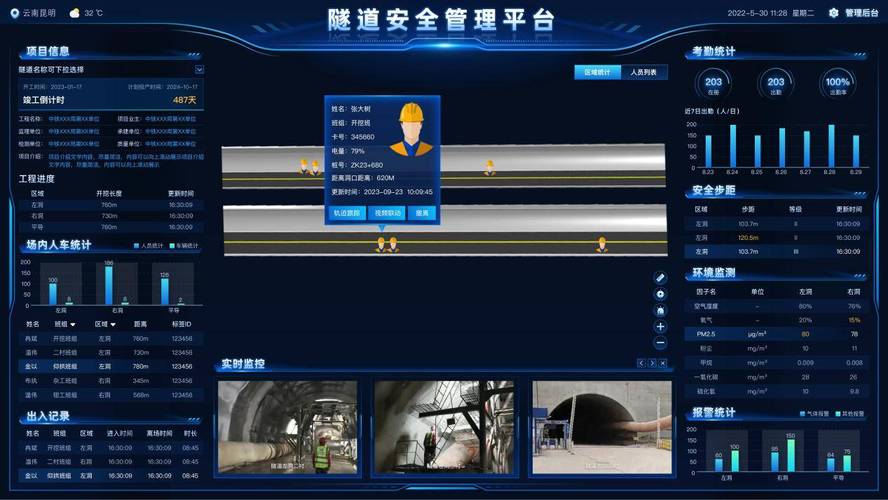Open the first live camera feed thumbnail
Viewport: 888px width, 500px height.
pyautogui.click(x=288, y=427)
